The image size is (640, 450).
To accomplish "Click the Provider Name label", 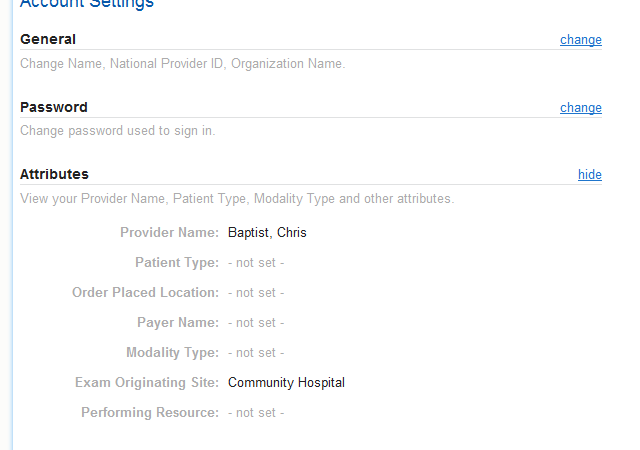I will click(169, 233).
